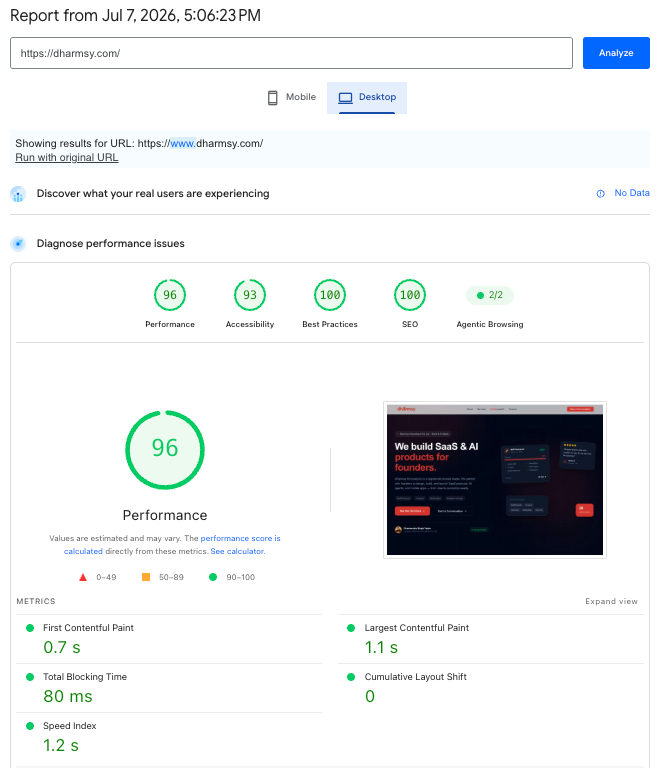
Task: Click the green dot beside Speed Index
Action: pos(30,726)
